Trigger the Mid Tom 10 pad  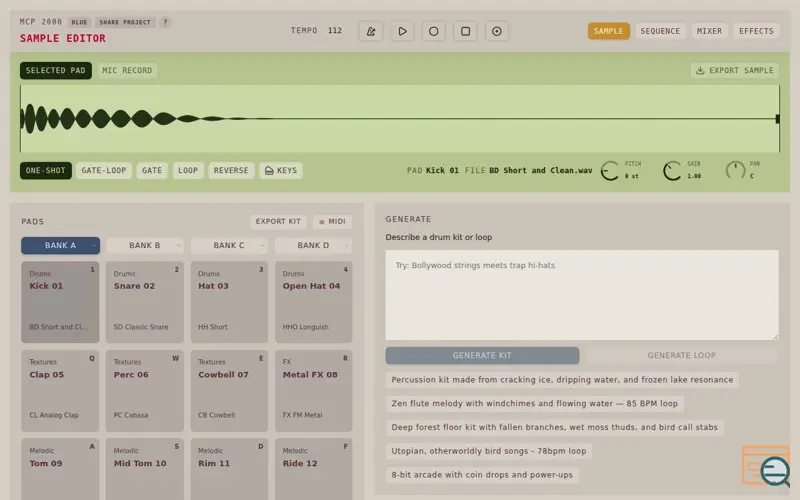click(x=144, y=469)
